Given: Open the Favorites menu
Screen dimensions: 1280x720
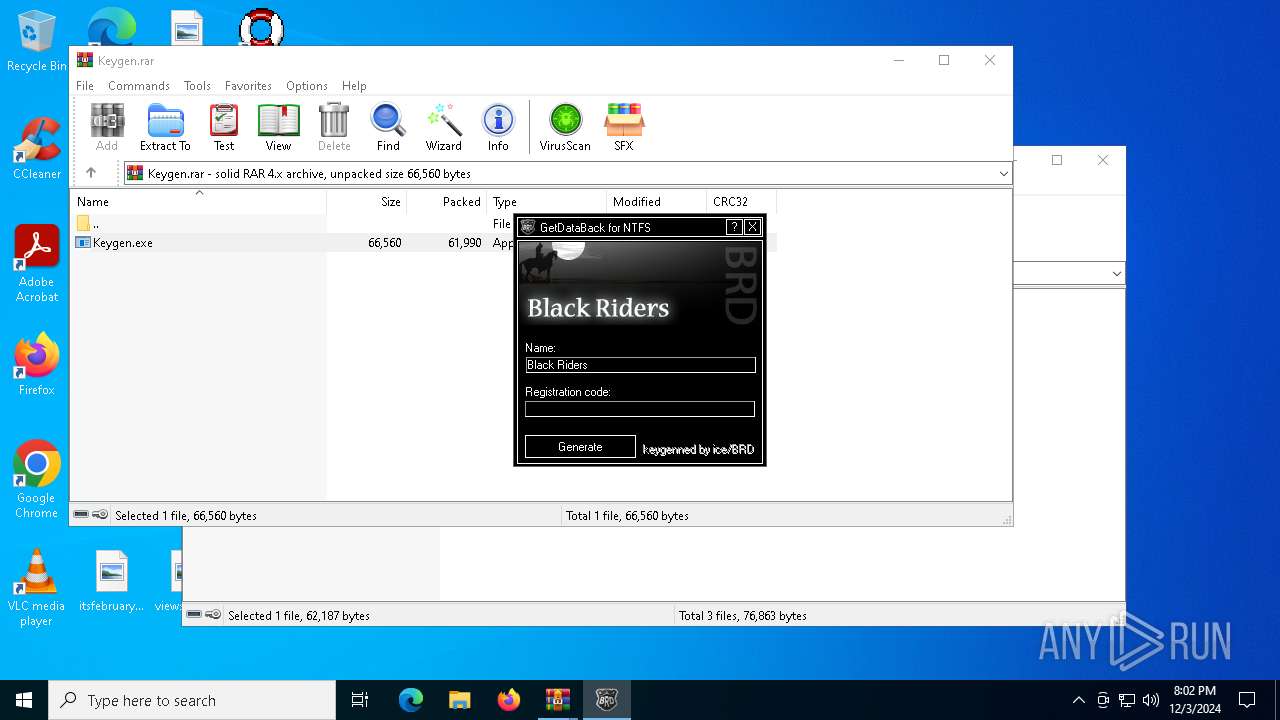Looking at the screenshot, I should [x=248, y=86].
